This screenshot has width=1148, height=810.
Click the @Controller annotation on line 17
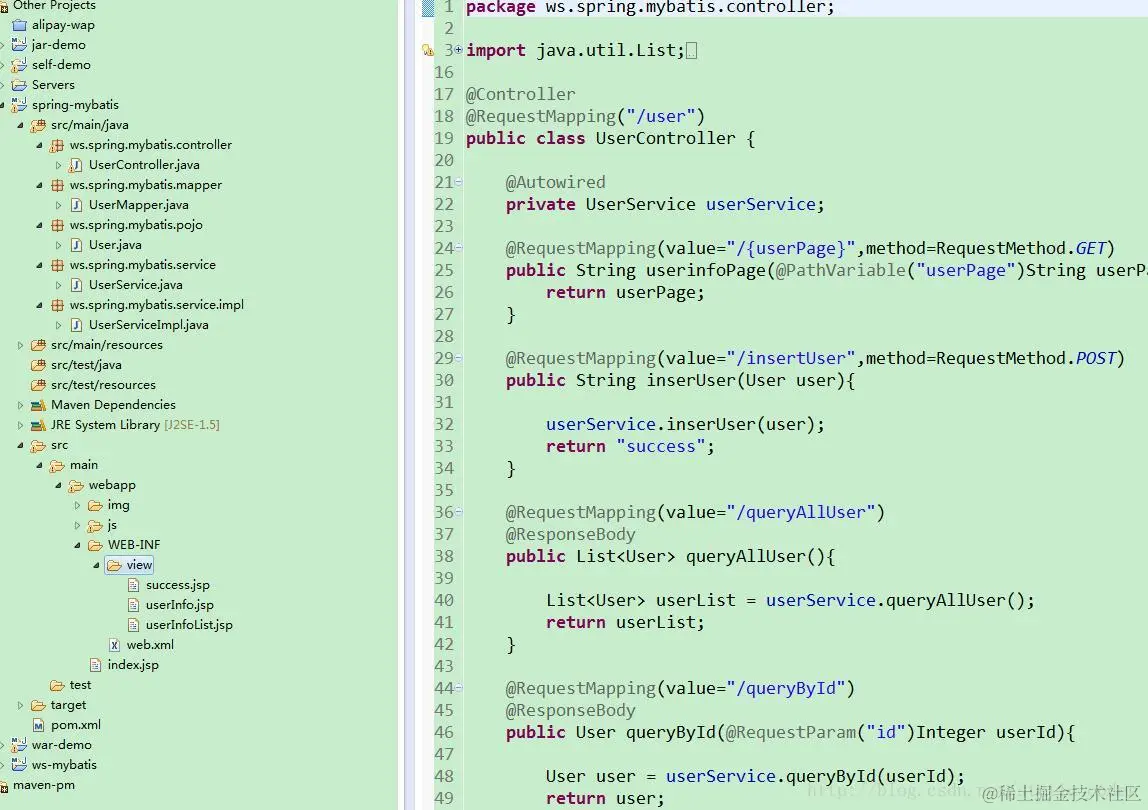click(521, 94)
